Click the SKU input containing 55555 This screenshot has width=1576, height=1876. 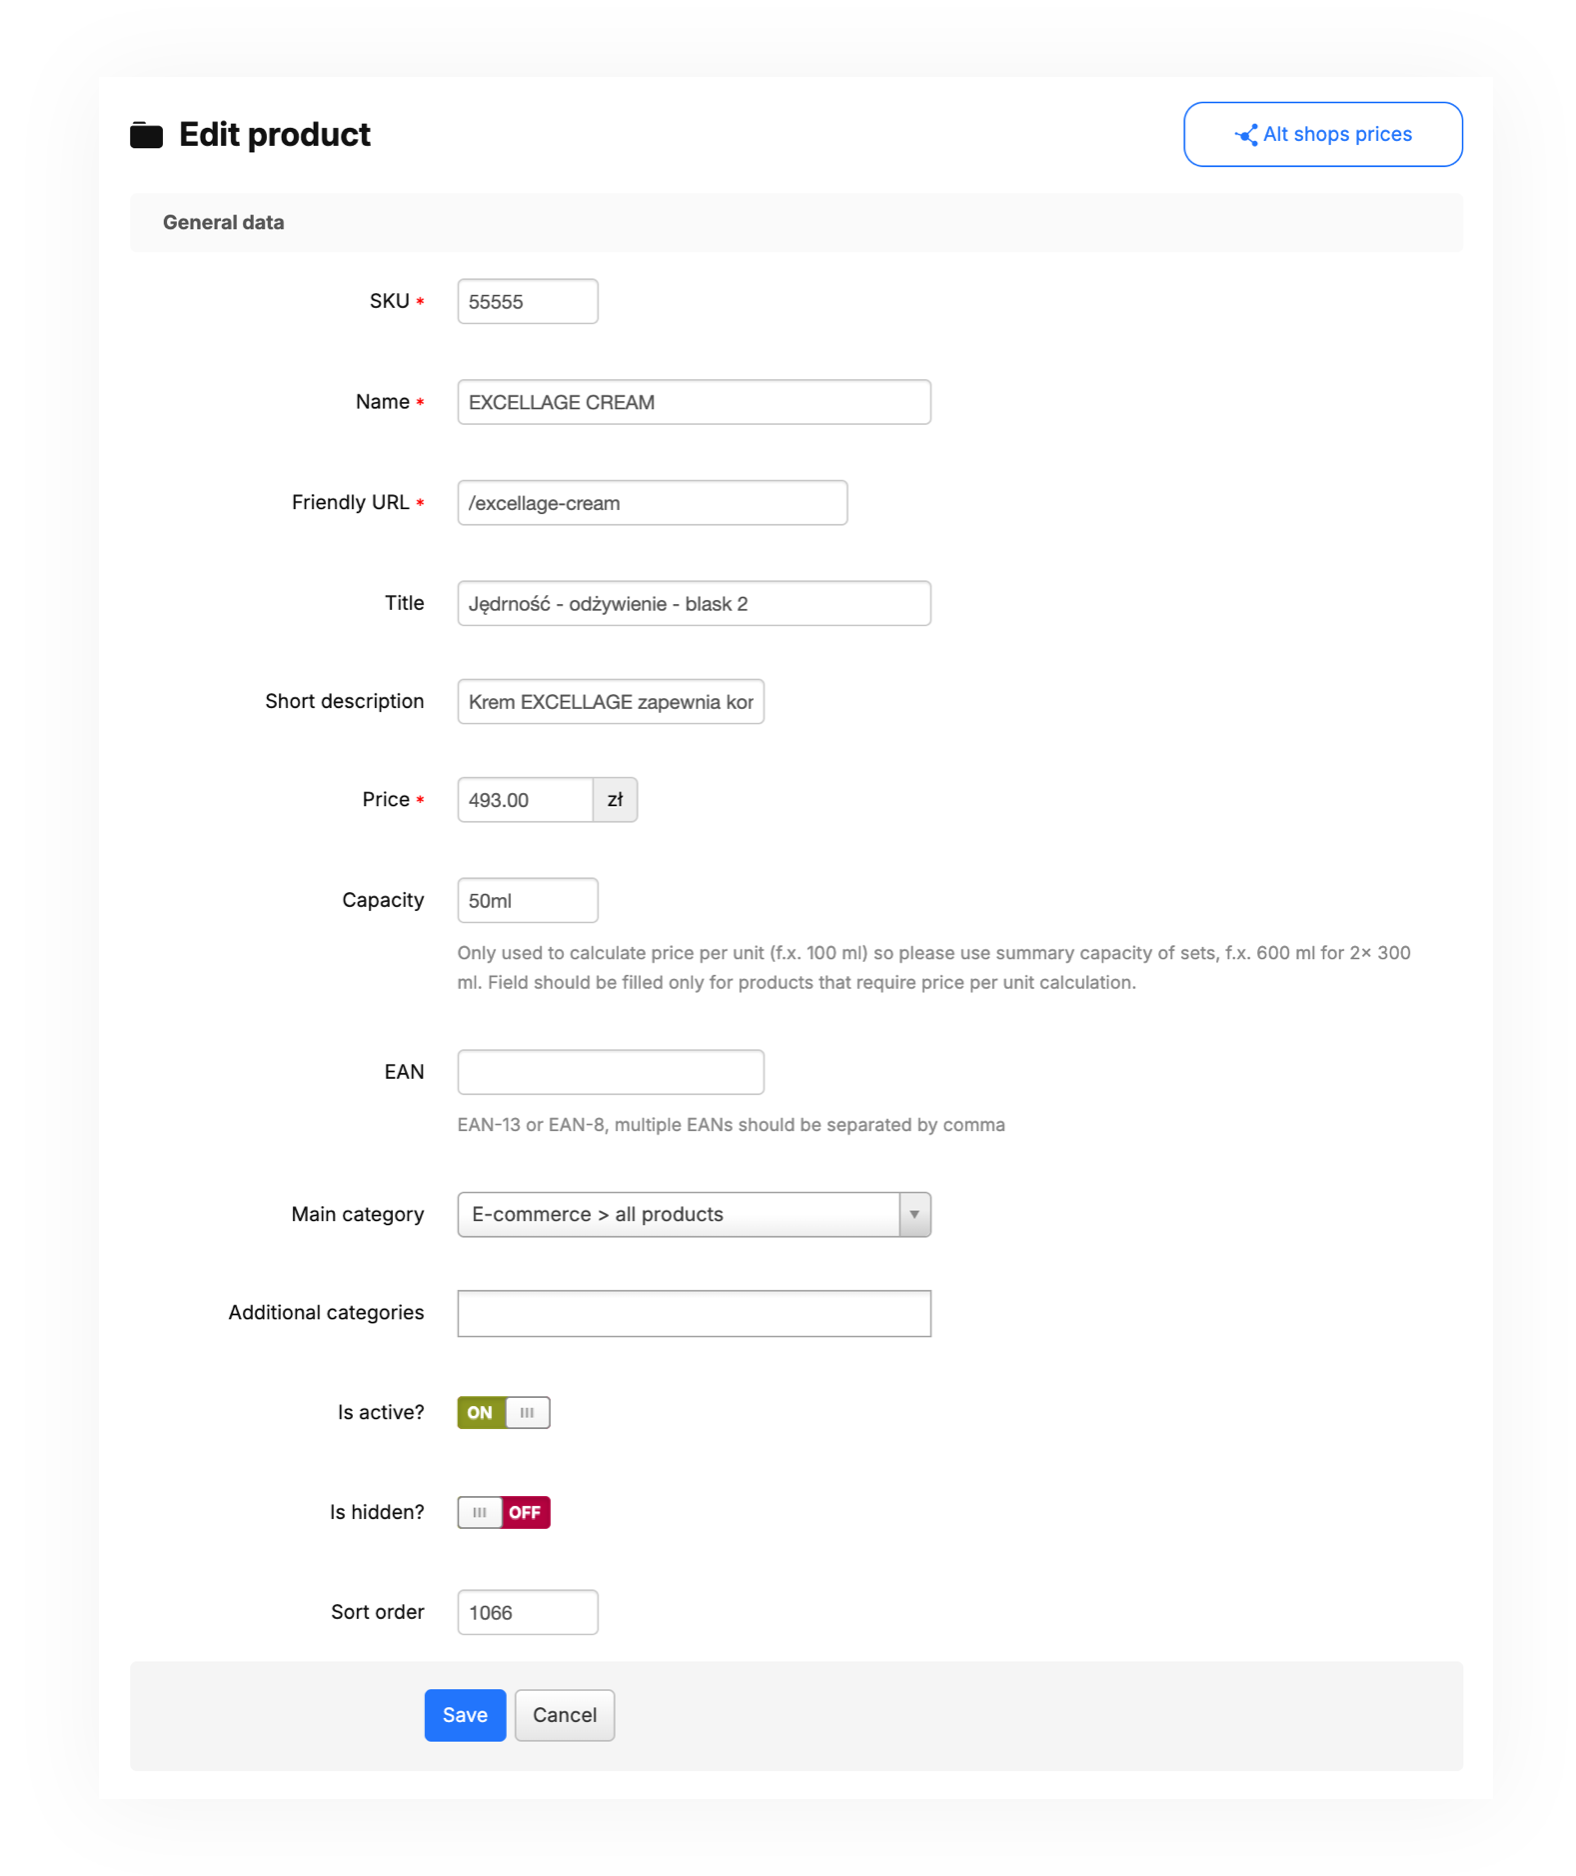pos(527,301)
